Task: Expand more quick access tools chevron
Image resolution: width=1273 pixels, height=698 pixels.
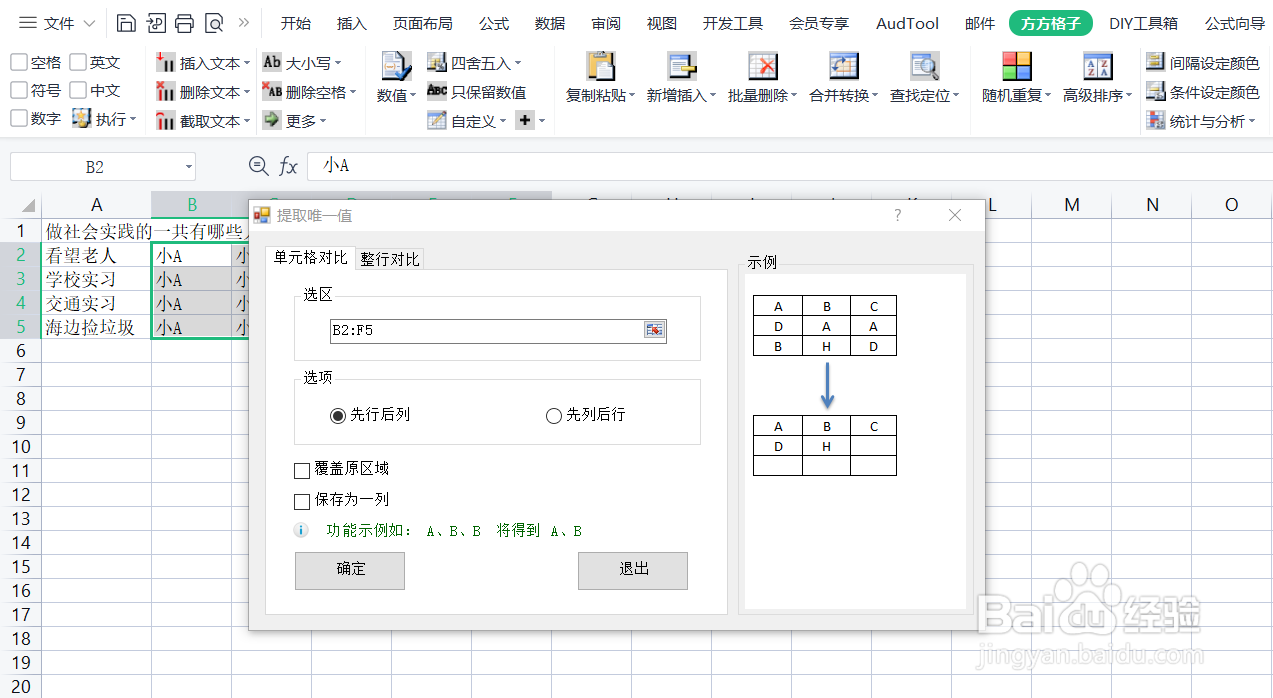Action: point(243,23)
